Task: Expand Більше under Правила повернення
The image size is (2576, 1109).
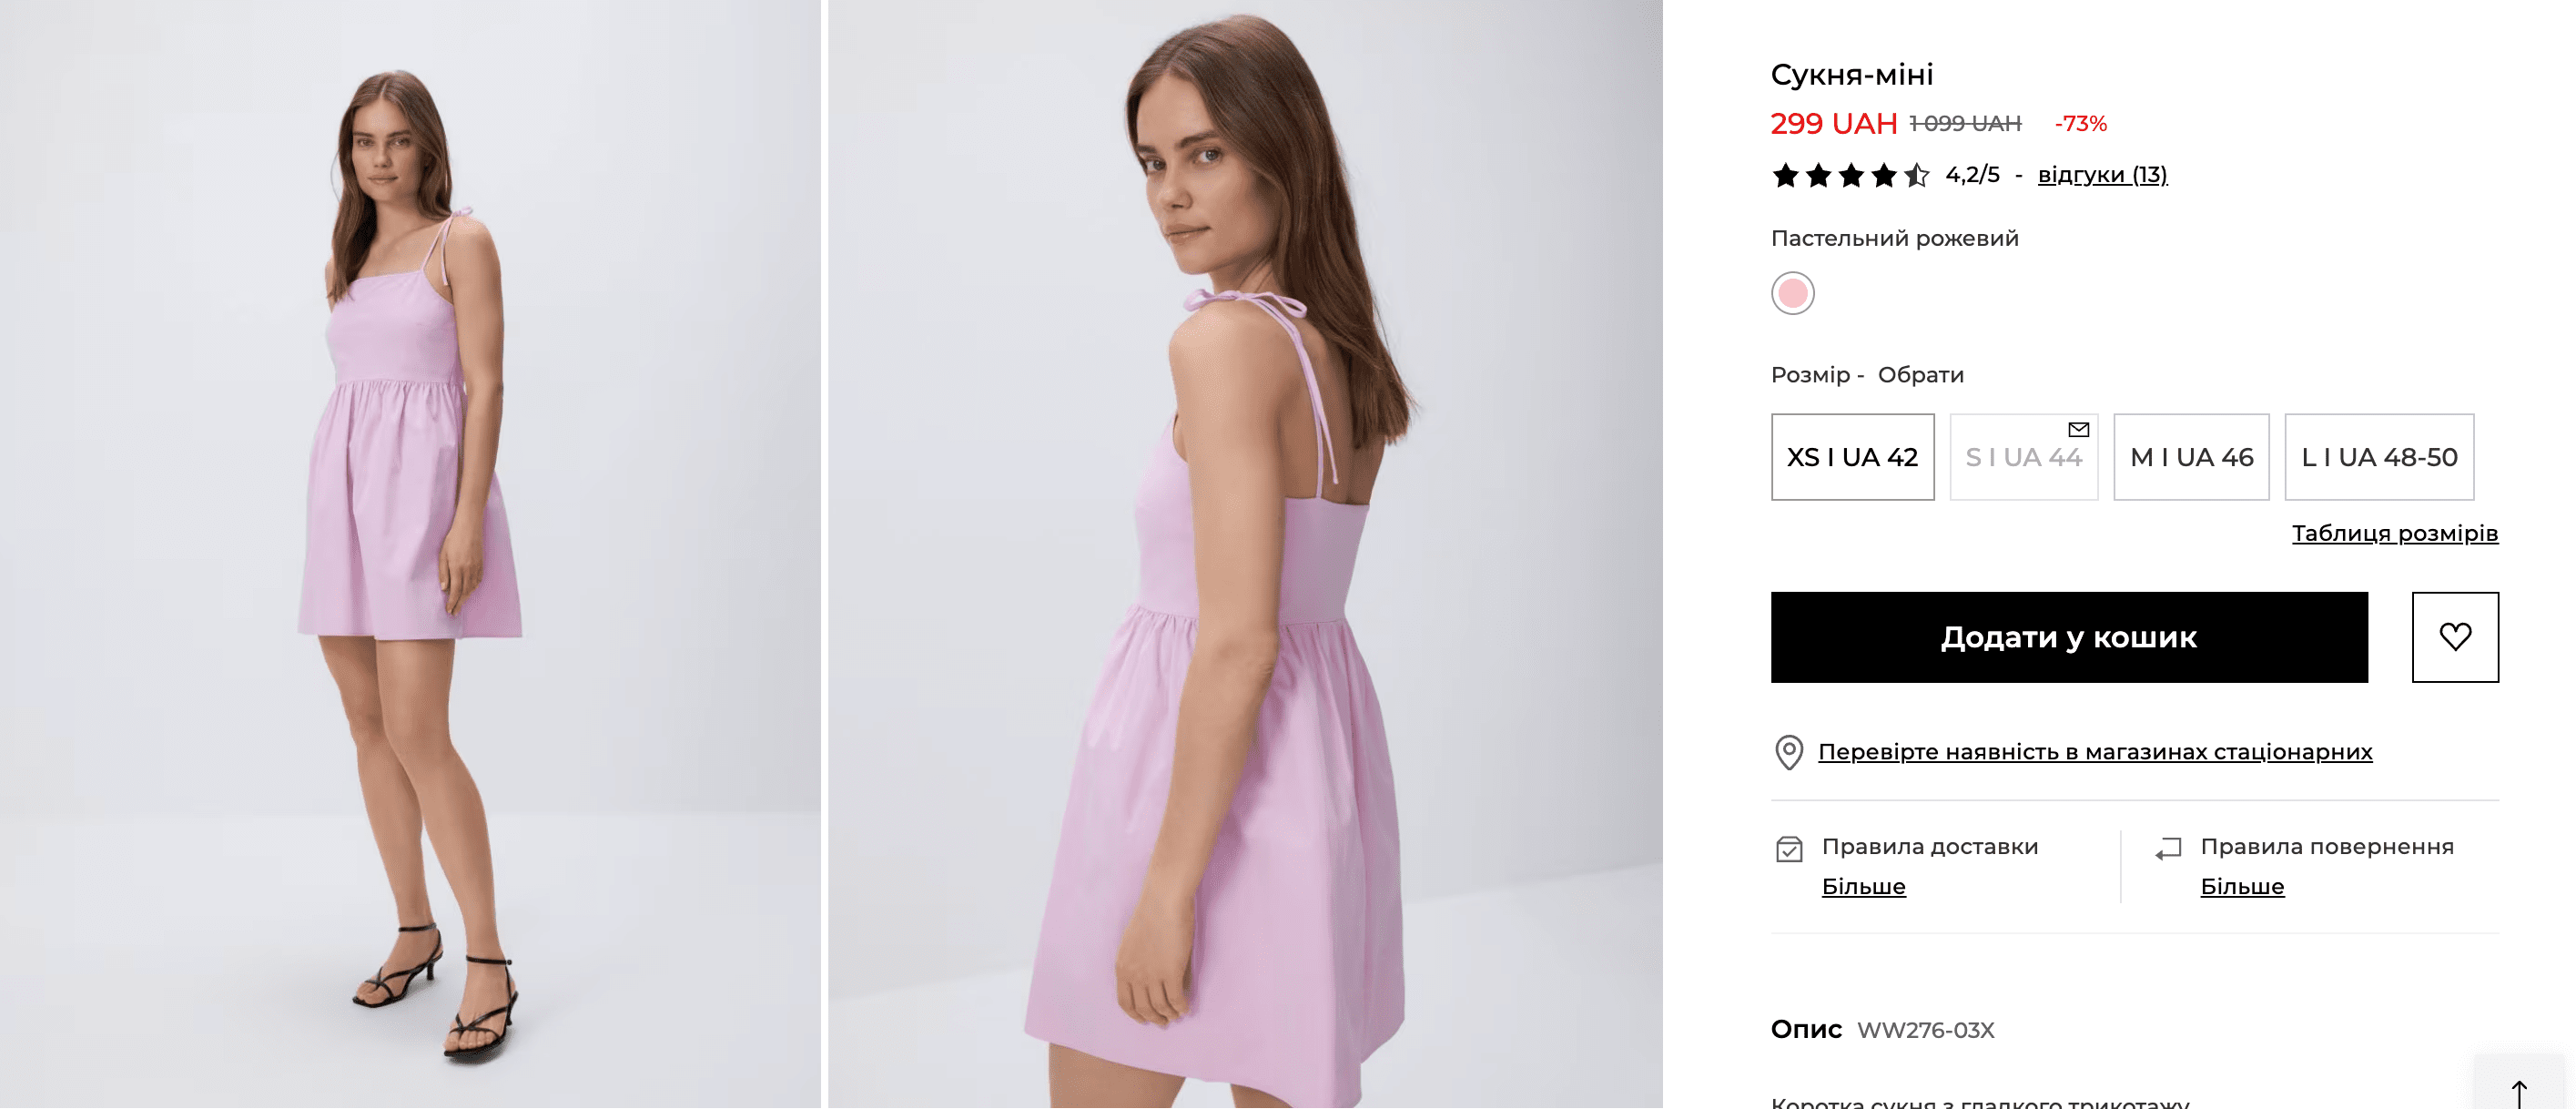Action: tap(2241, 886)
